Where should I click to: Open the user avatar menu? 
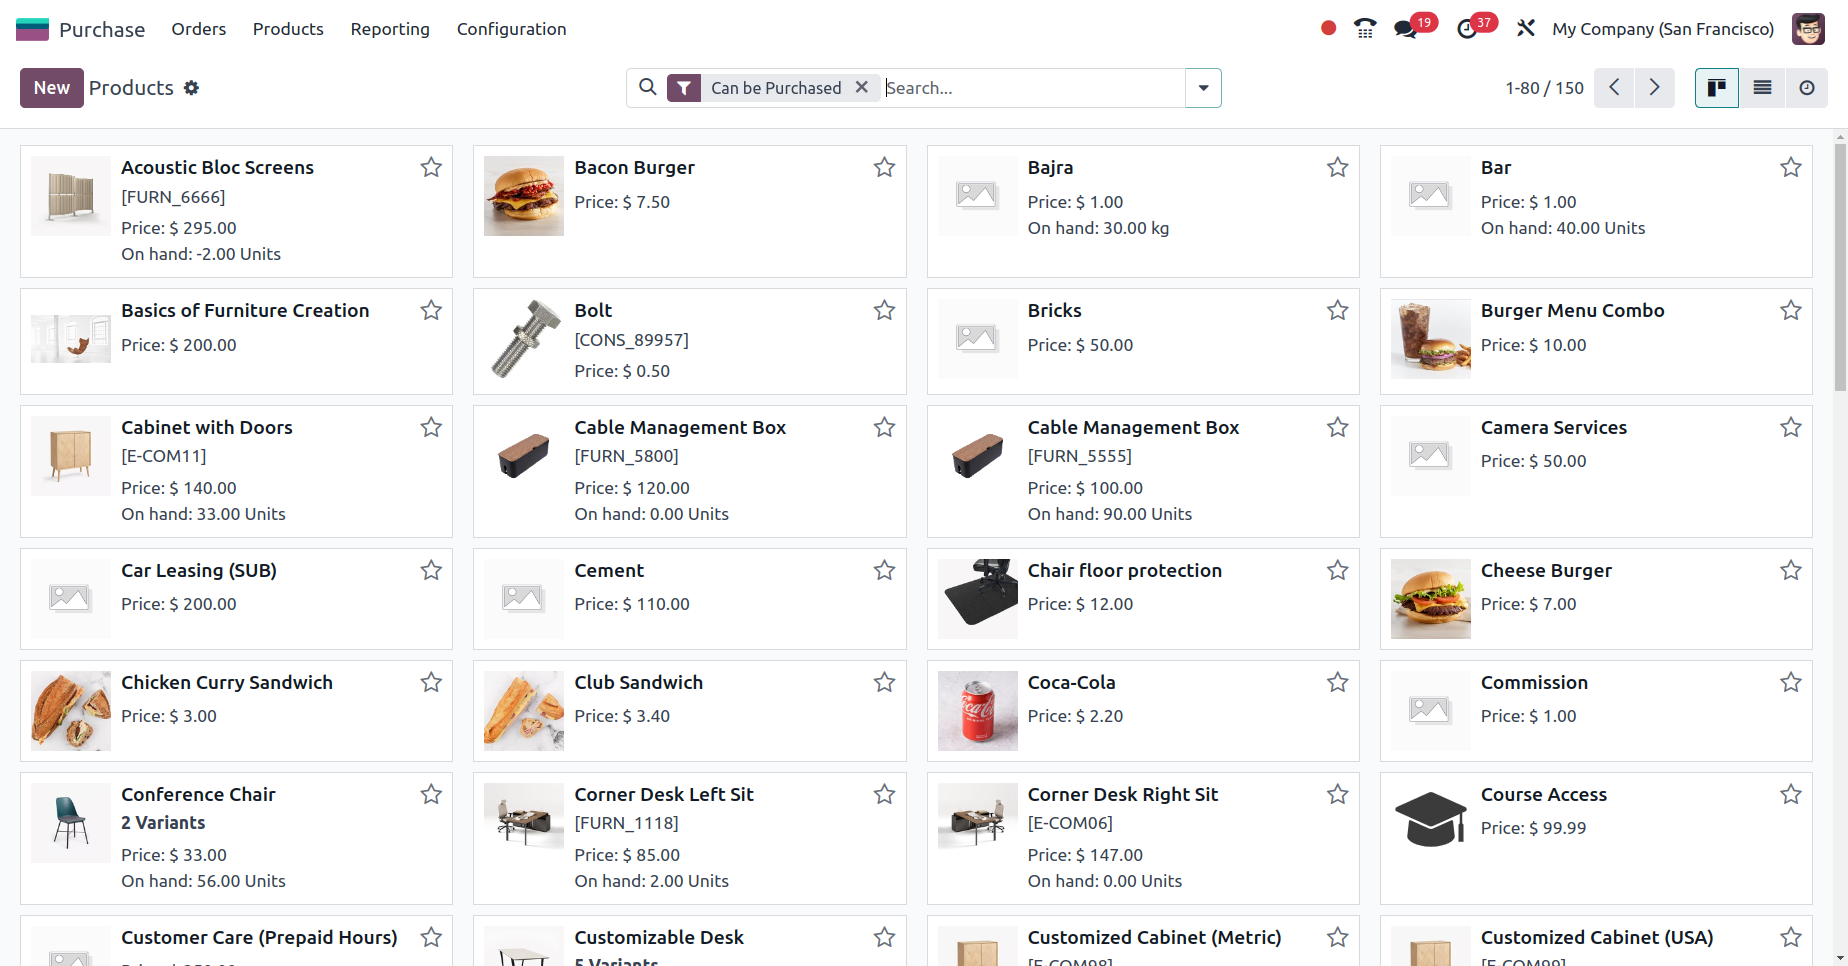1808,28
